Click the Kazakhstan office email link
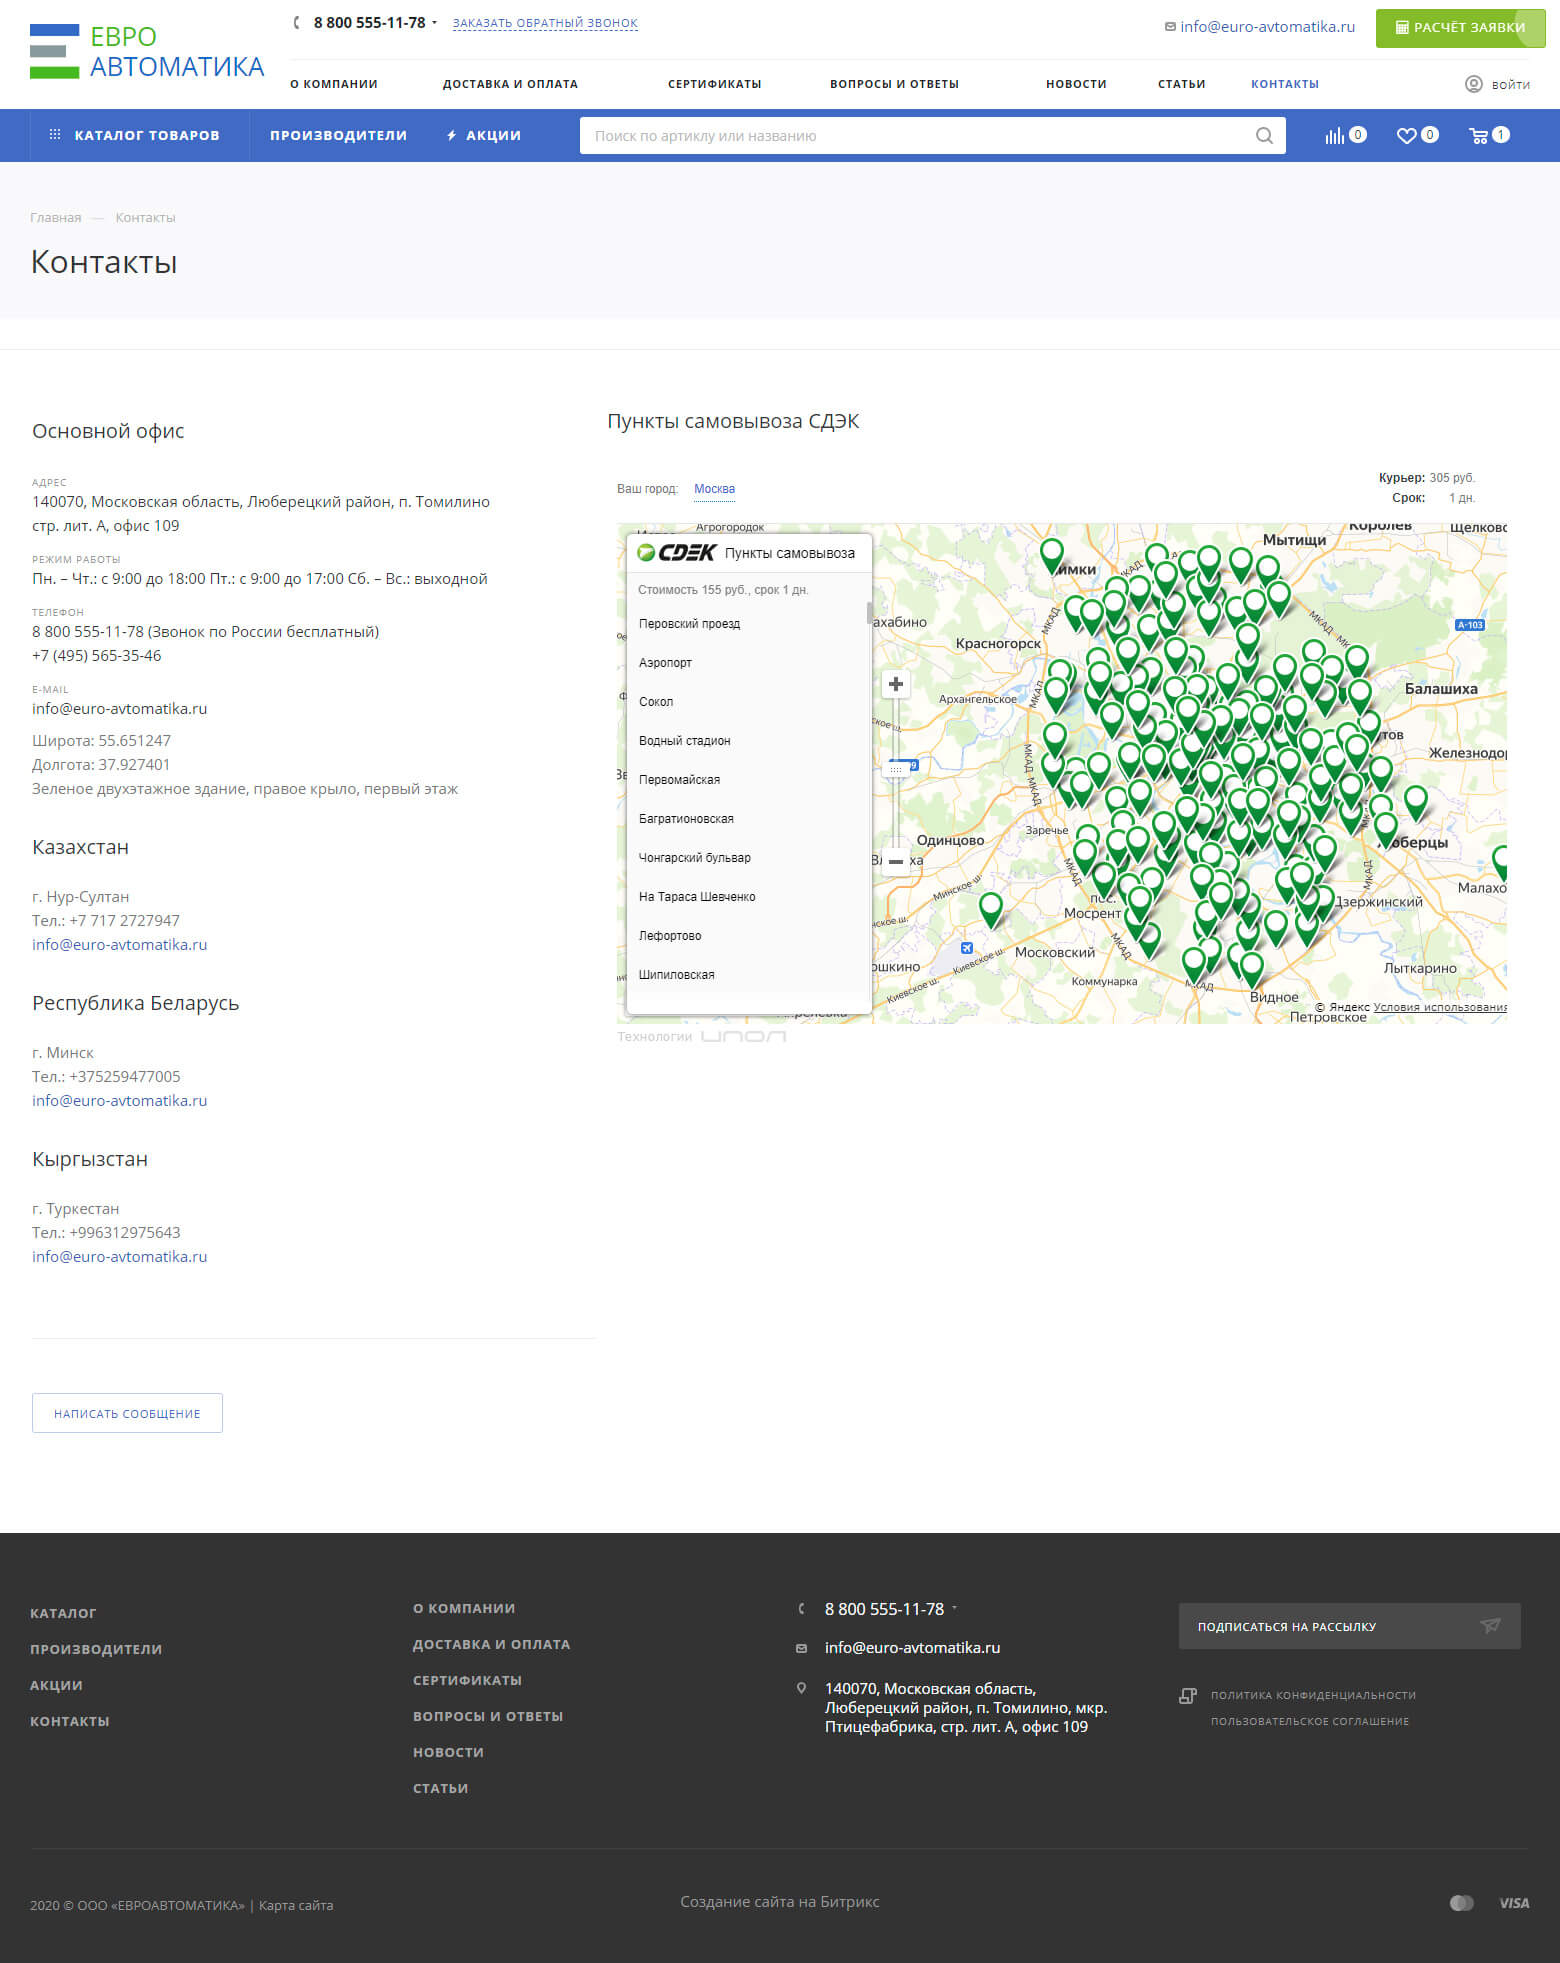The height and width of the screenshot is (1963, 1560). [x=119, y=944]
